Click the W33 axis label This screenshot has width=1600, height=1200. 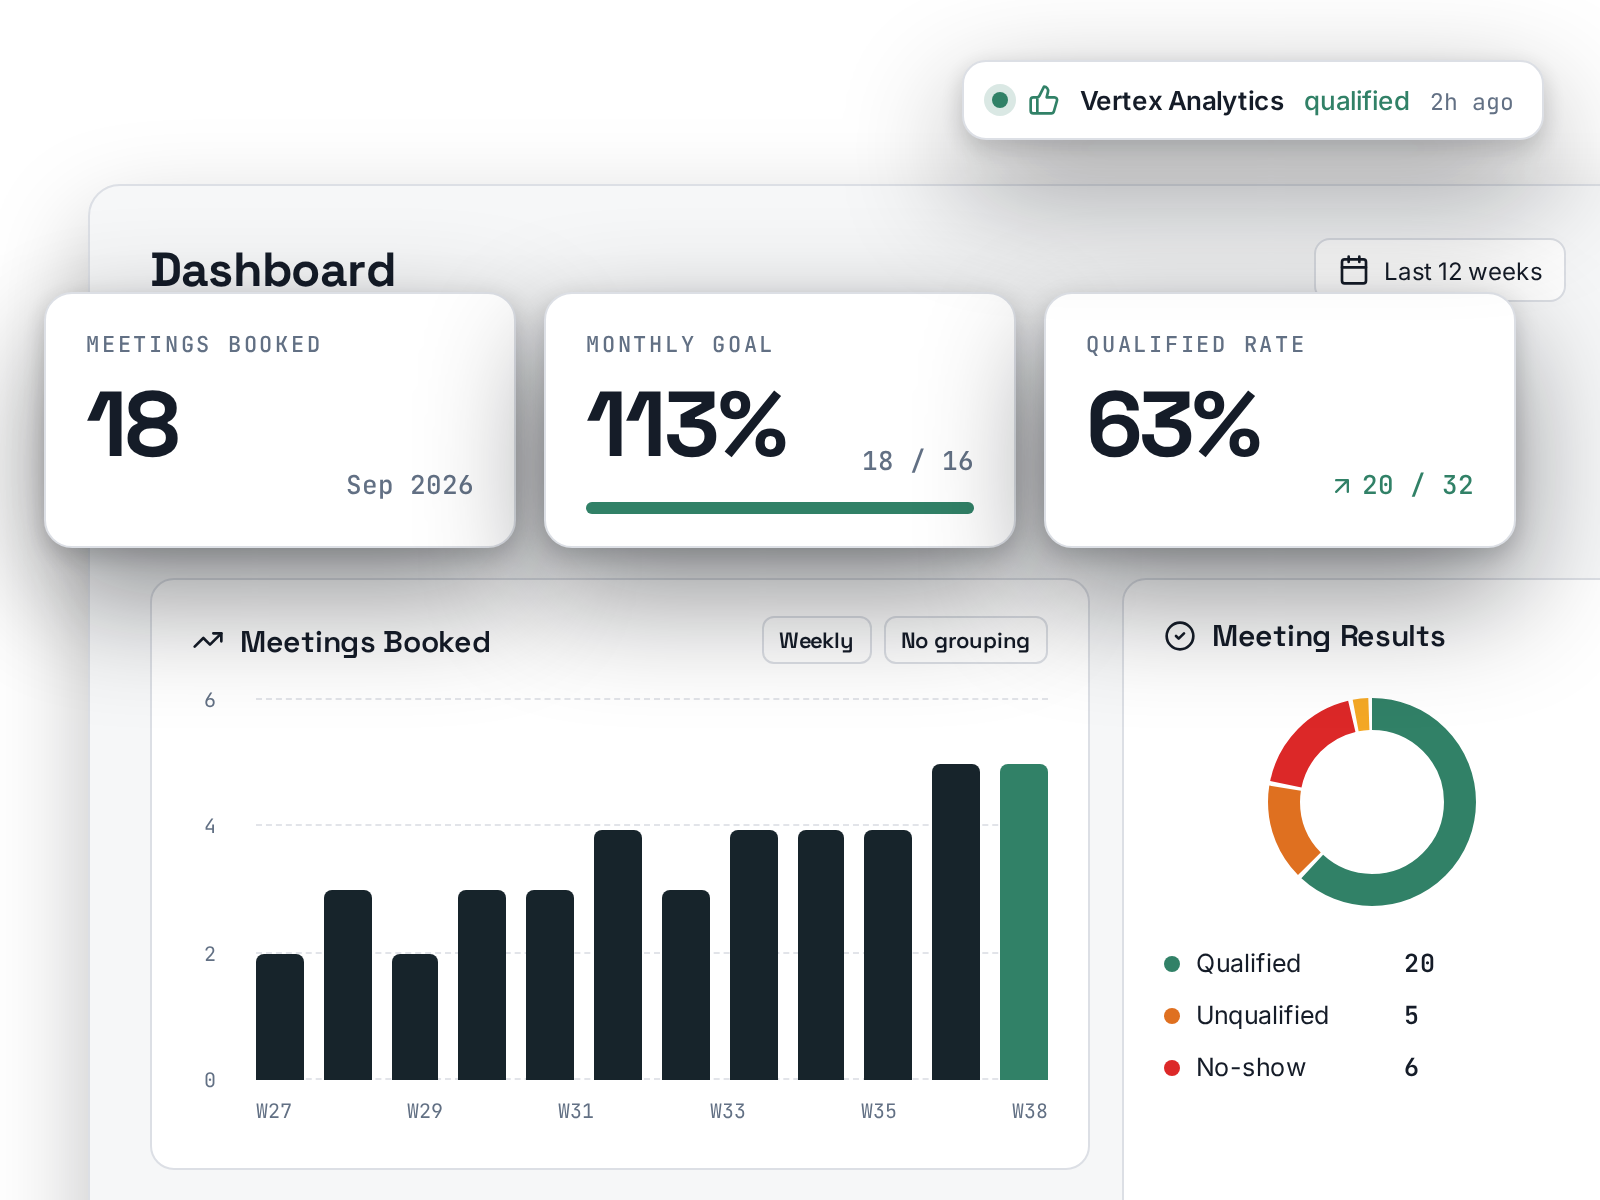tap(727, 1111)
